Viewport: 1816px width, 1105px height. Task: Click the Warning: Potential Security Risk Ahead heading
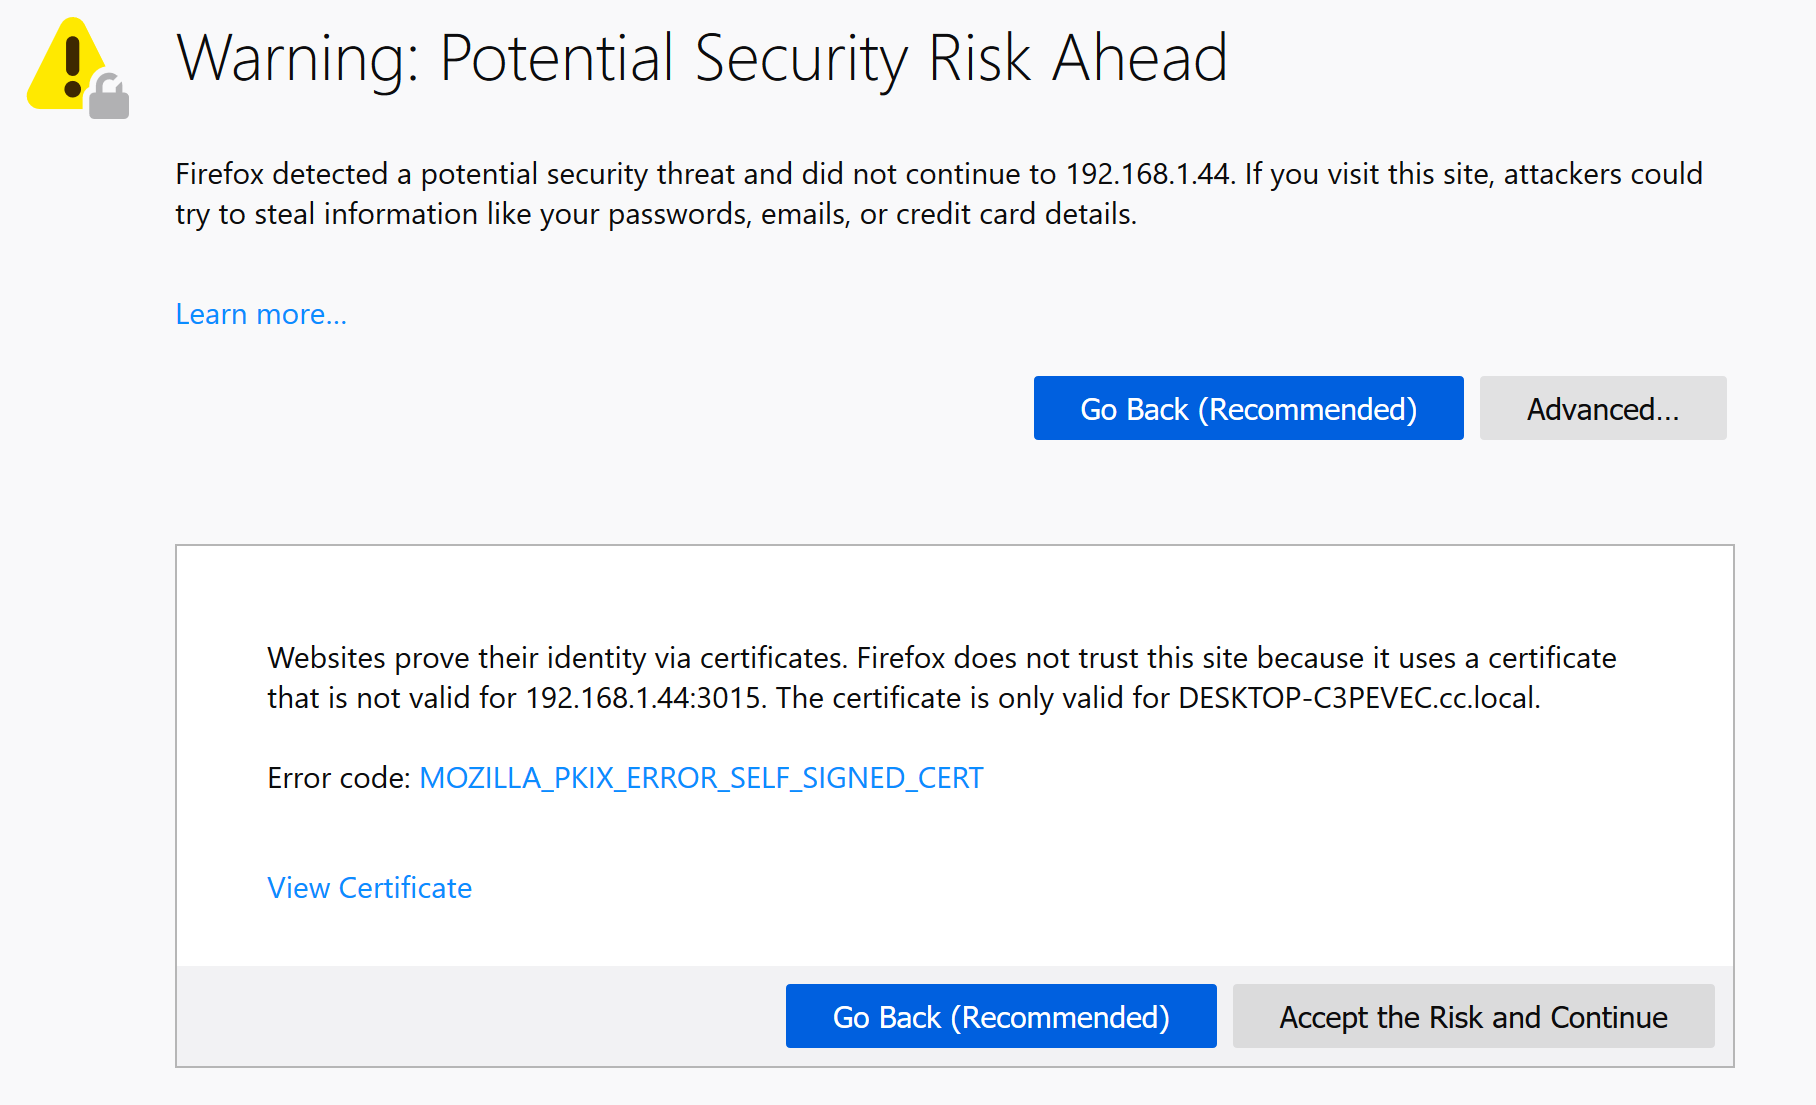click(701, 58)
